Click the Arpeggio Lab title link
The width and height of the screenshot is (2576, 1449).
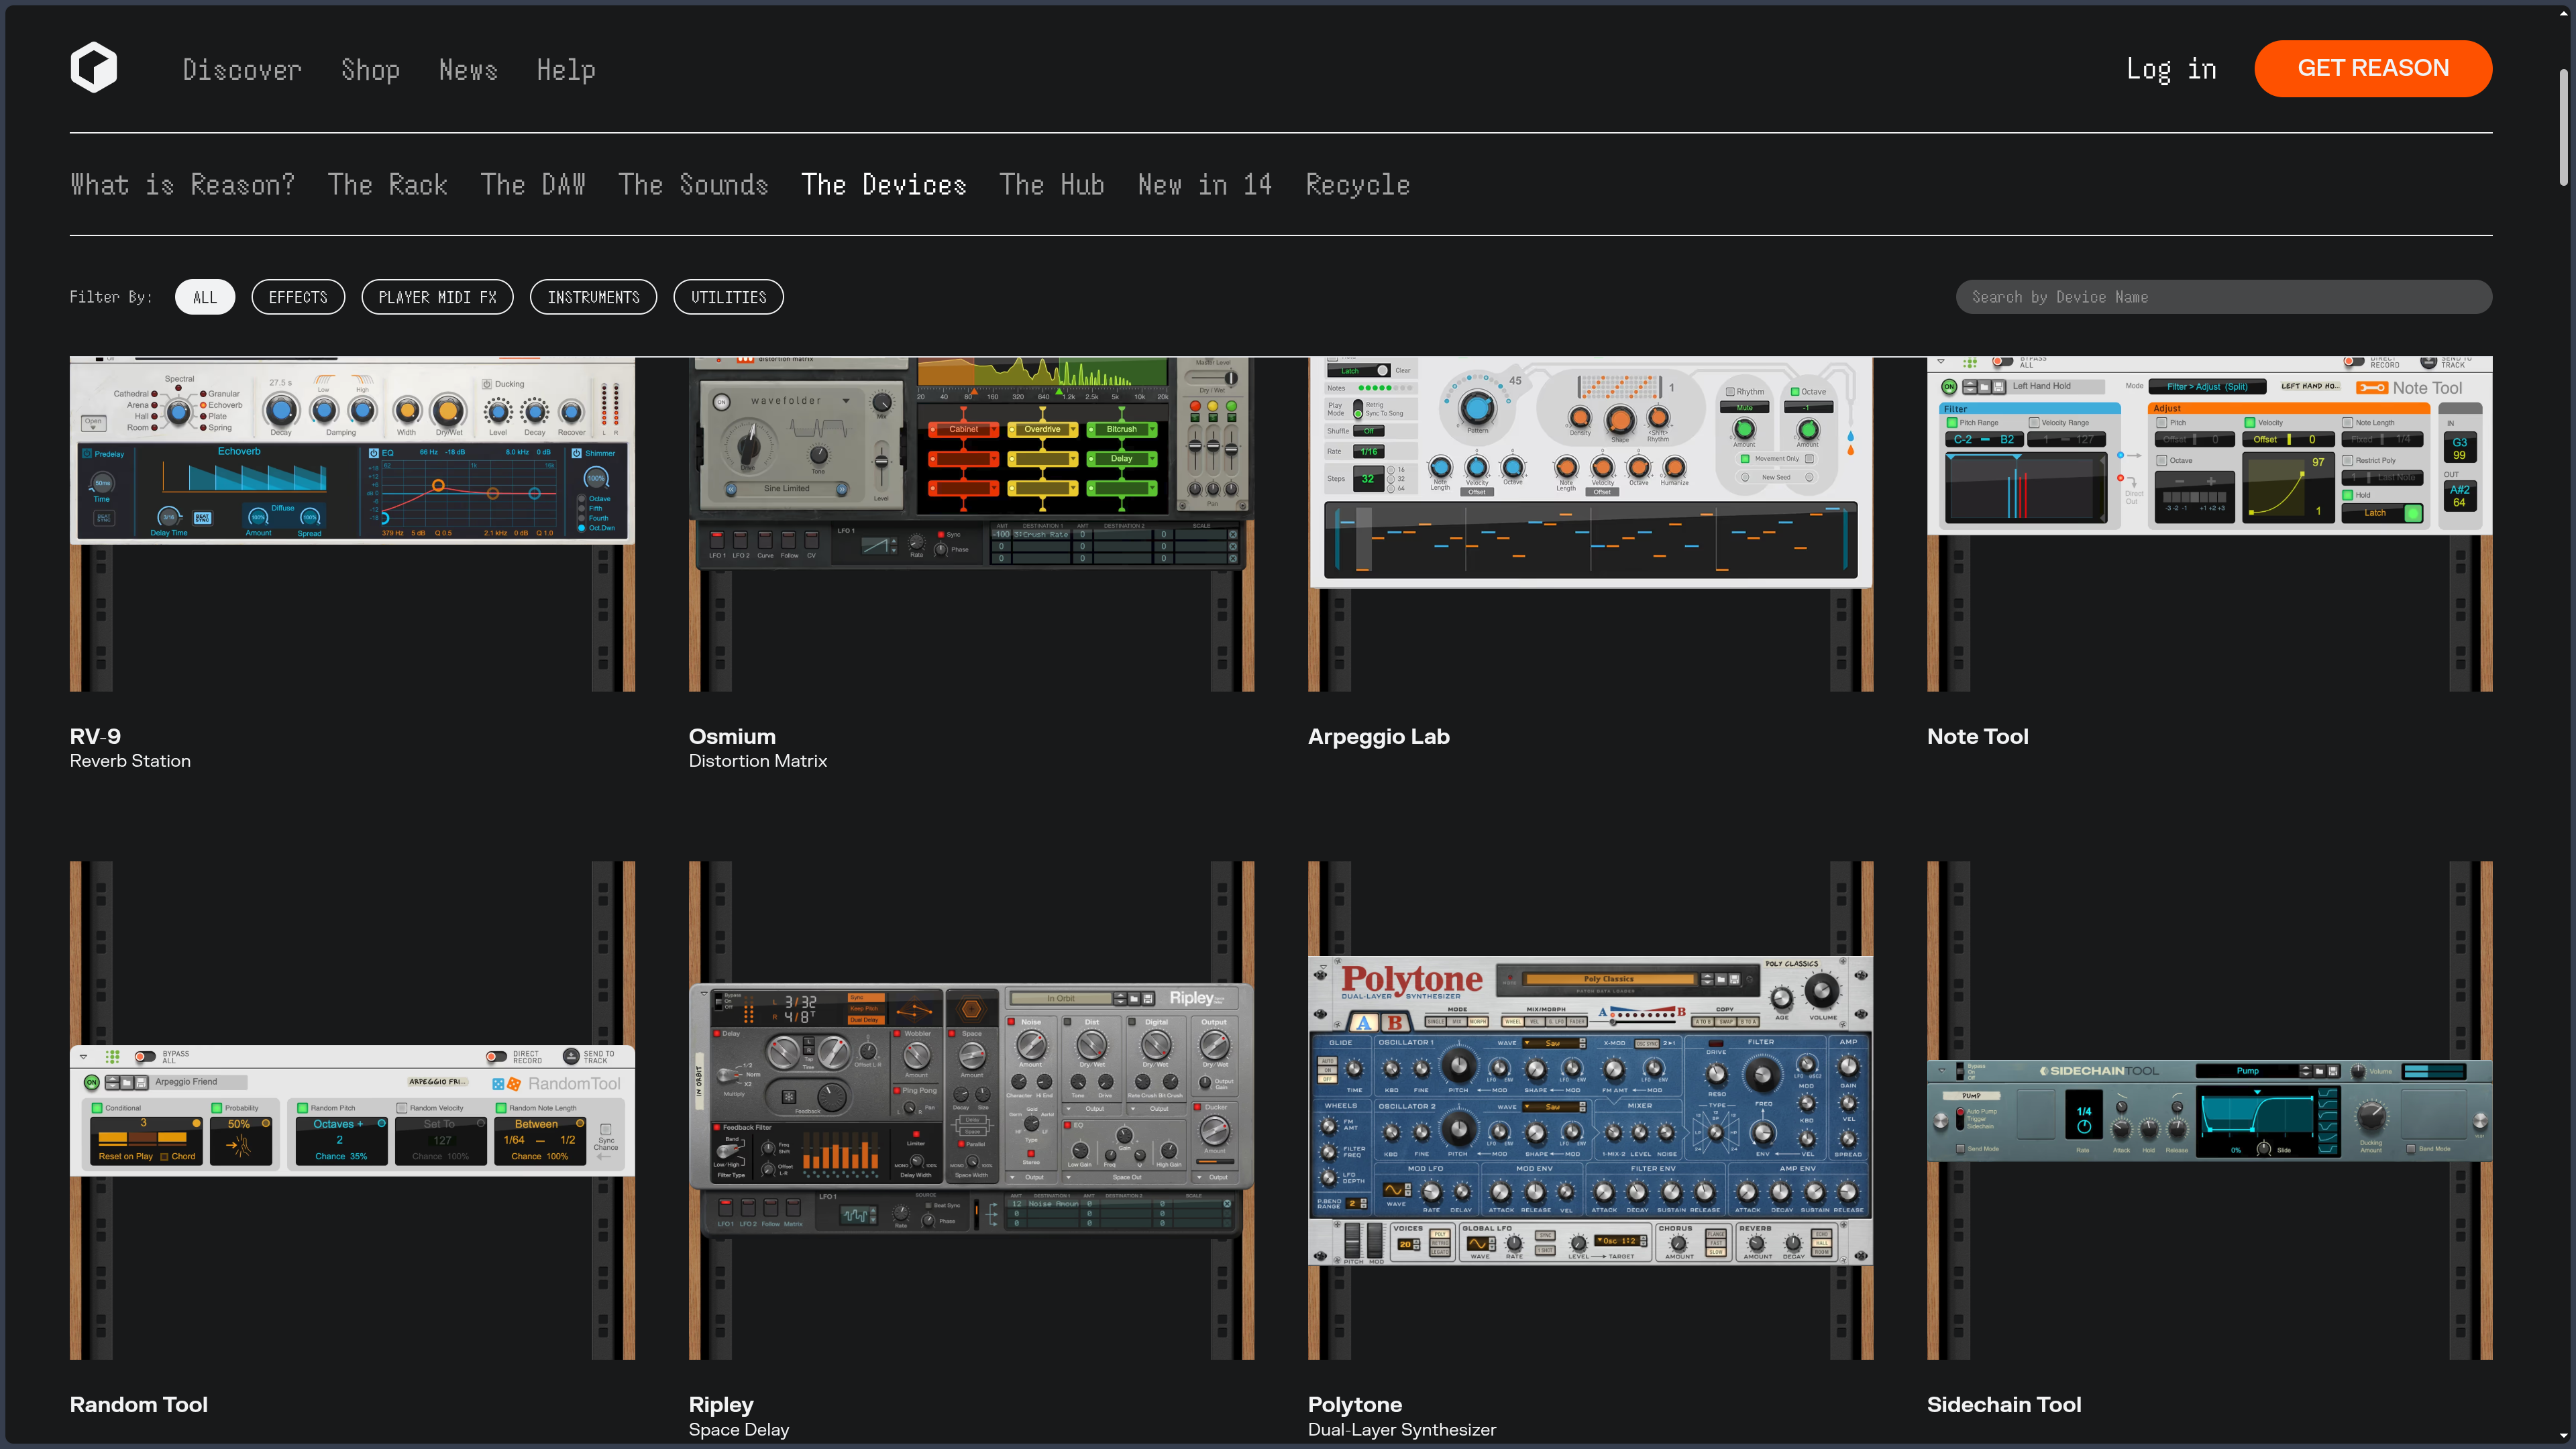pyautogui.click(x=1378, y=737)
